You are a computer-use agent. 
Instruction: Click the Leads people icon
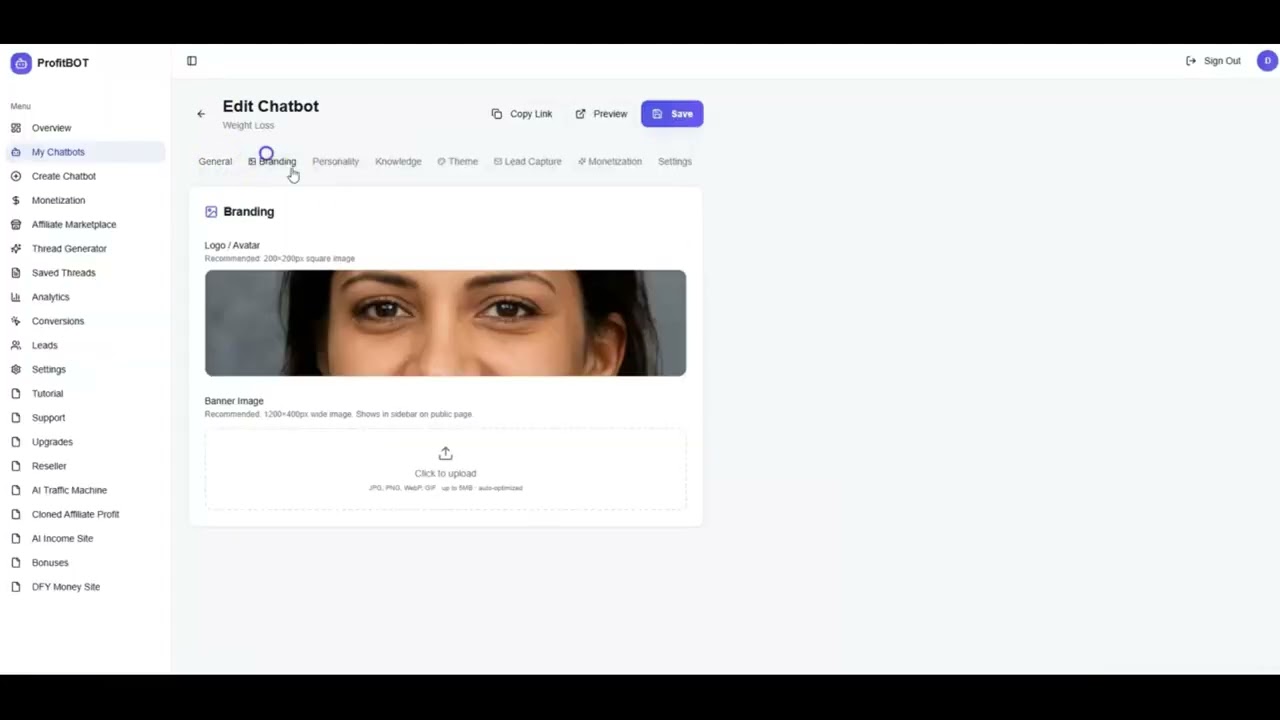pyautogui.click(x=16, y=345)
